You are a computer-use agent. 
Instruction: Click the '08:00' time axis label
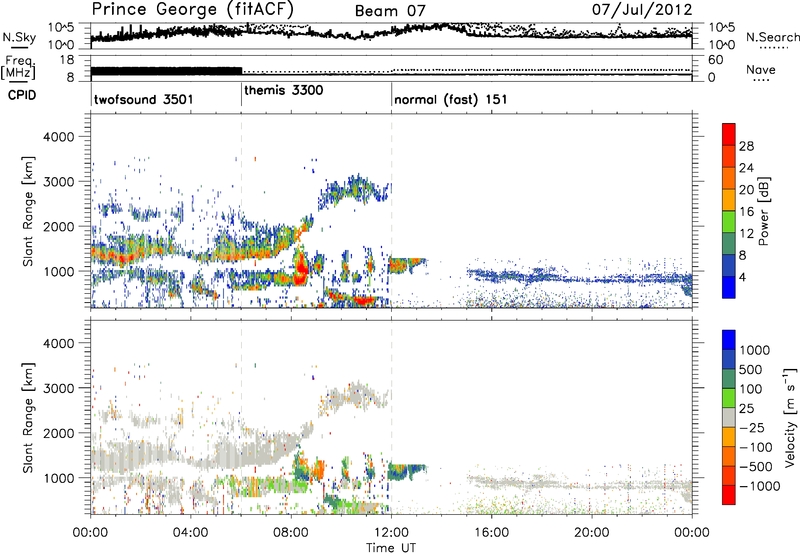291,533
